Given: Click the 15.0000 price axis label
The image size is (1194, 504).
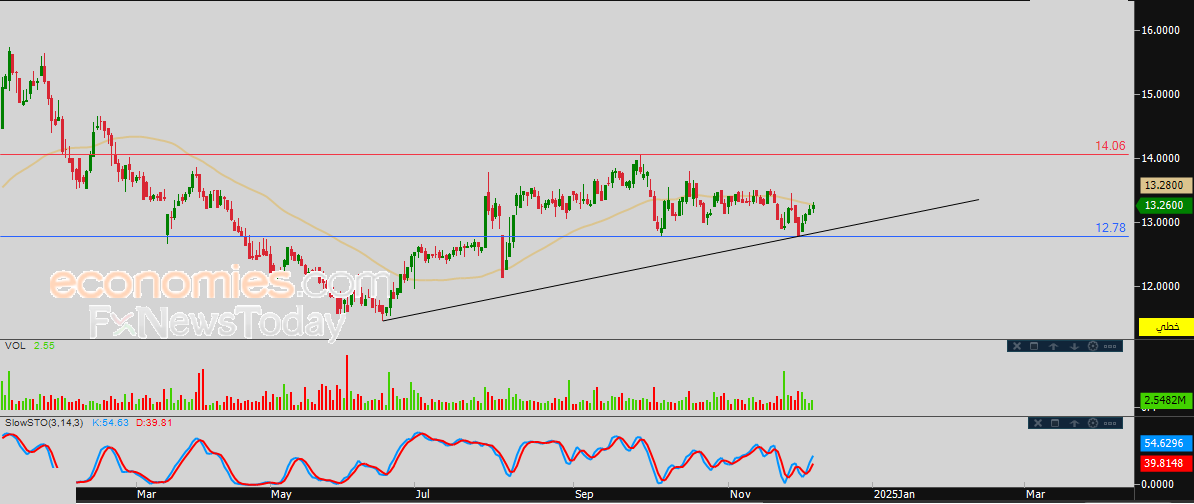Looking at the screenshot, I should click(1160, 94).
